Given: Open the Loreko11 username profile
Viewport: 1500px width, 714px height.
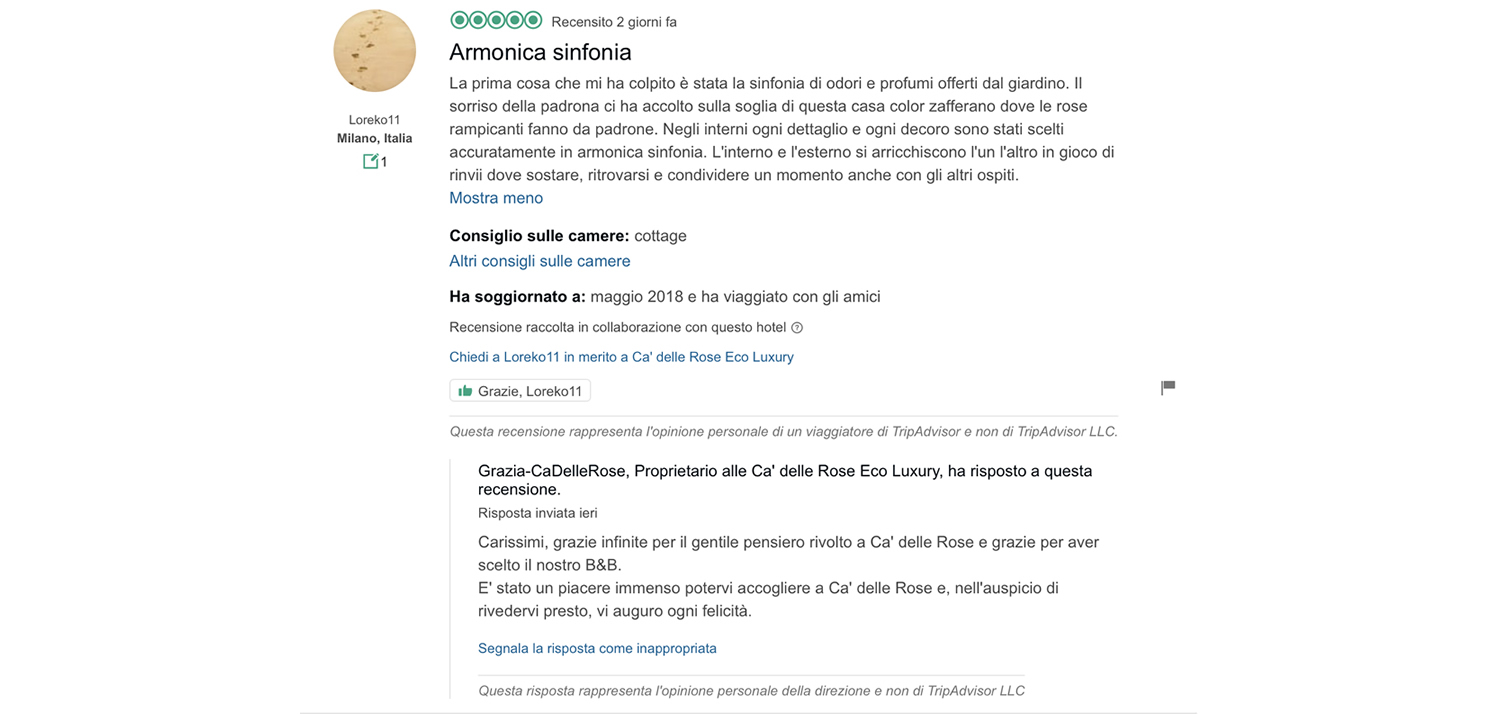Looking at the screenshot, I should tap(375, 120).
